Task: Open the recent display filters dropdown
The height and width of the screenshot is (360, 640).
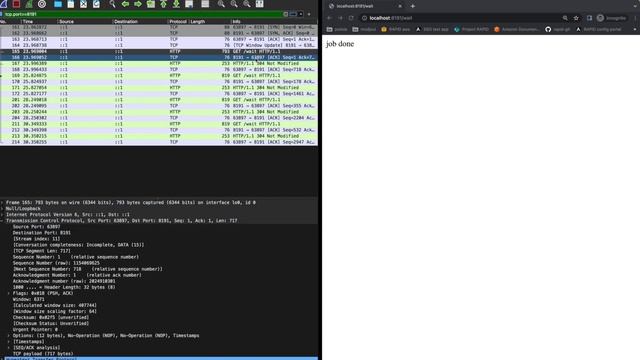Action: [x=301, y=14]
